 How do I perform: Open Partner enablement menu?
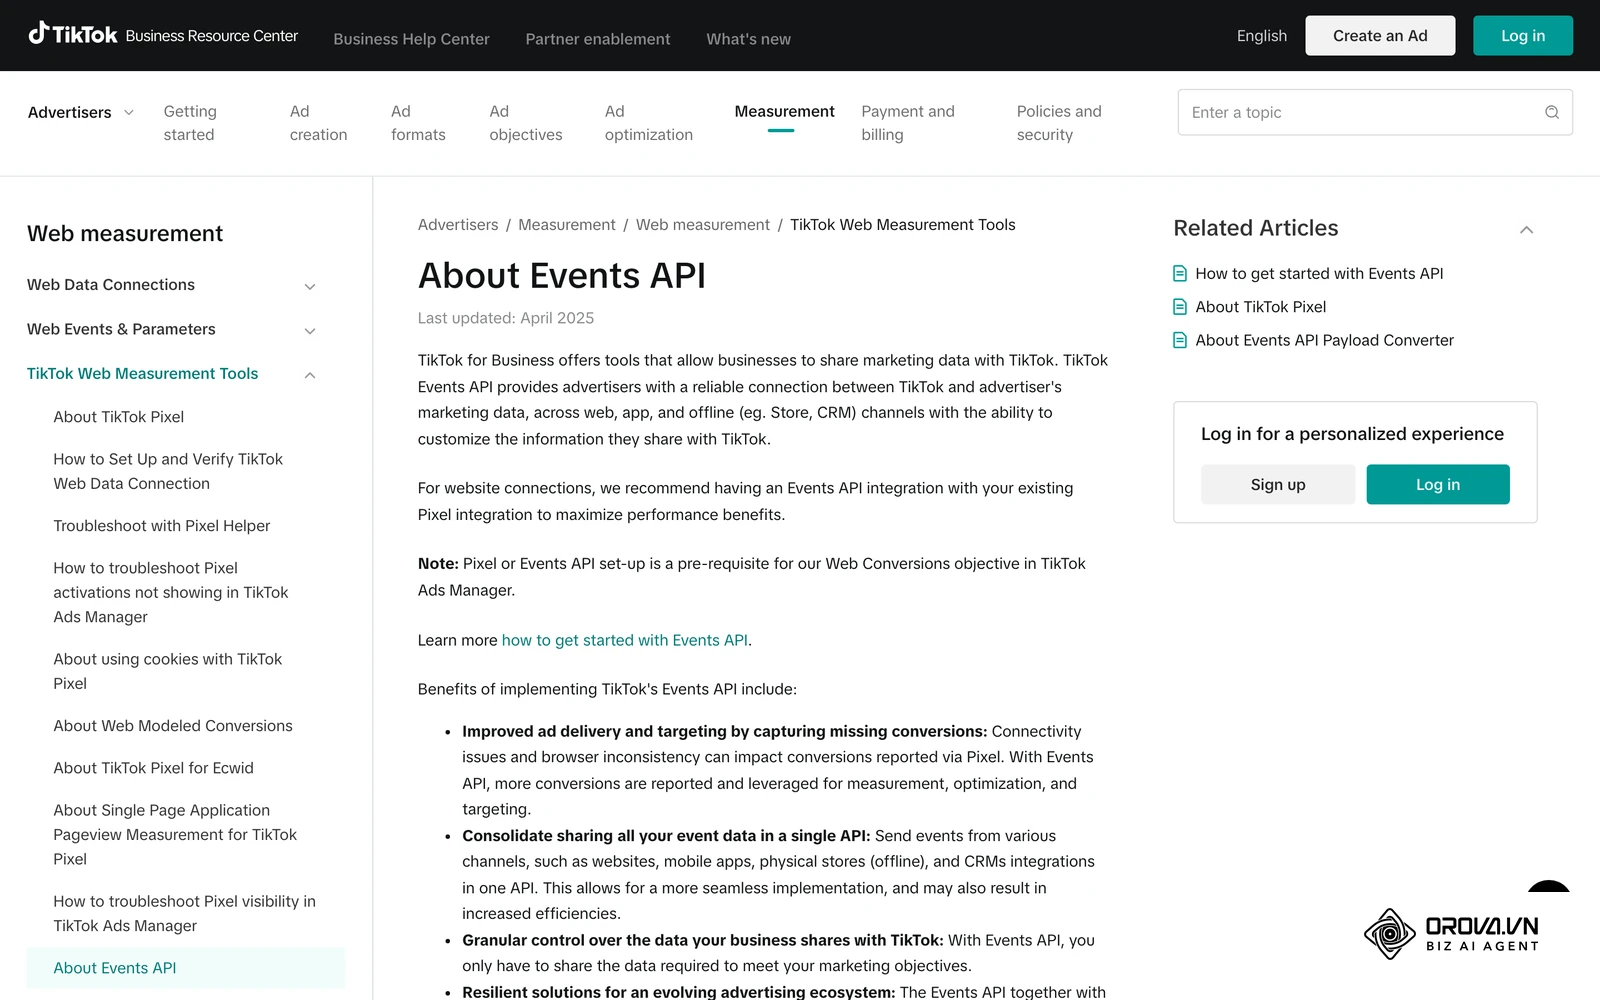pos(598,39)
